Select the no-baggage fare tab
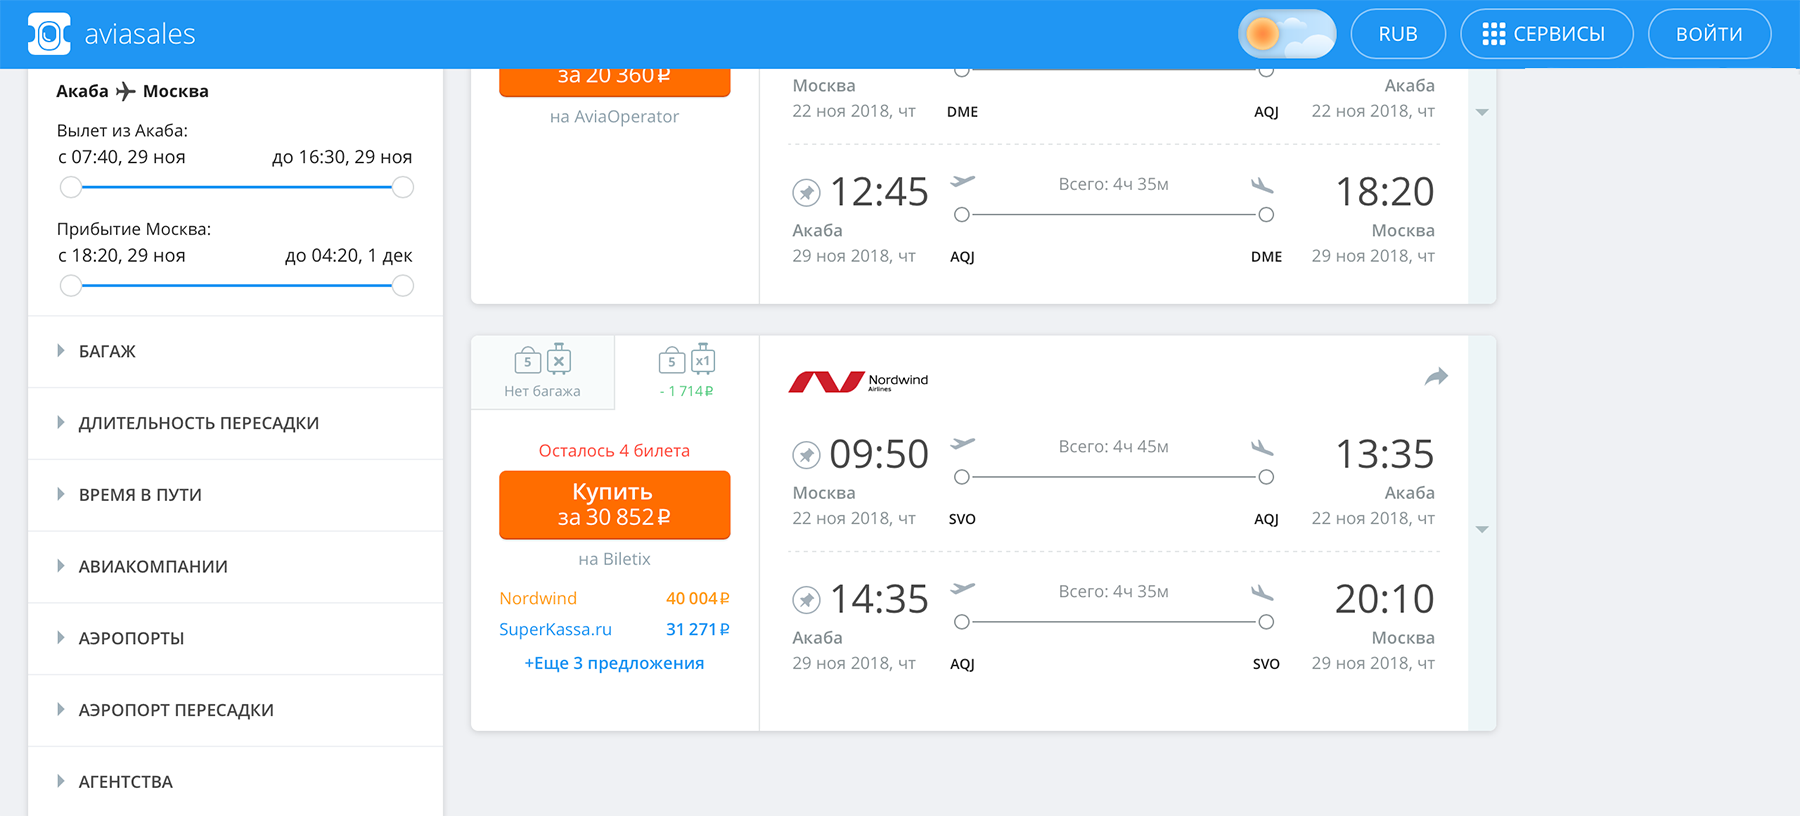This screenshot has height=816, width=1800. [542, 373]
